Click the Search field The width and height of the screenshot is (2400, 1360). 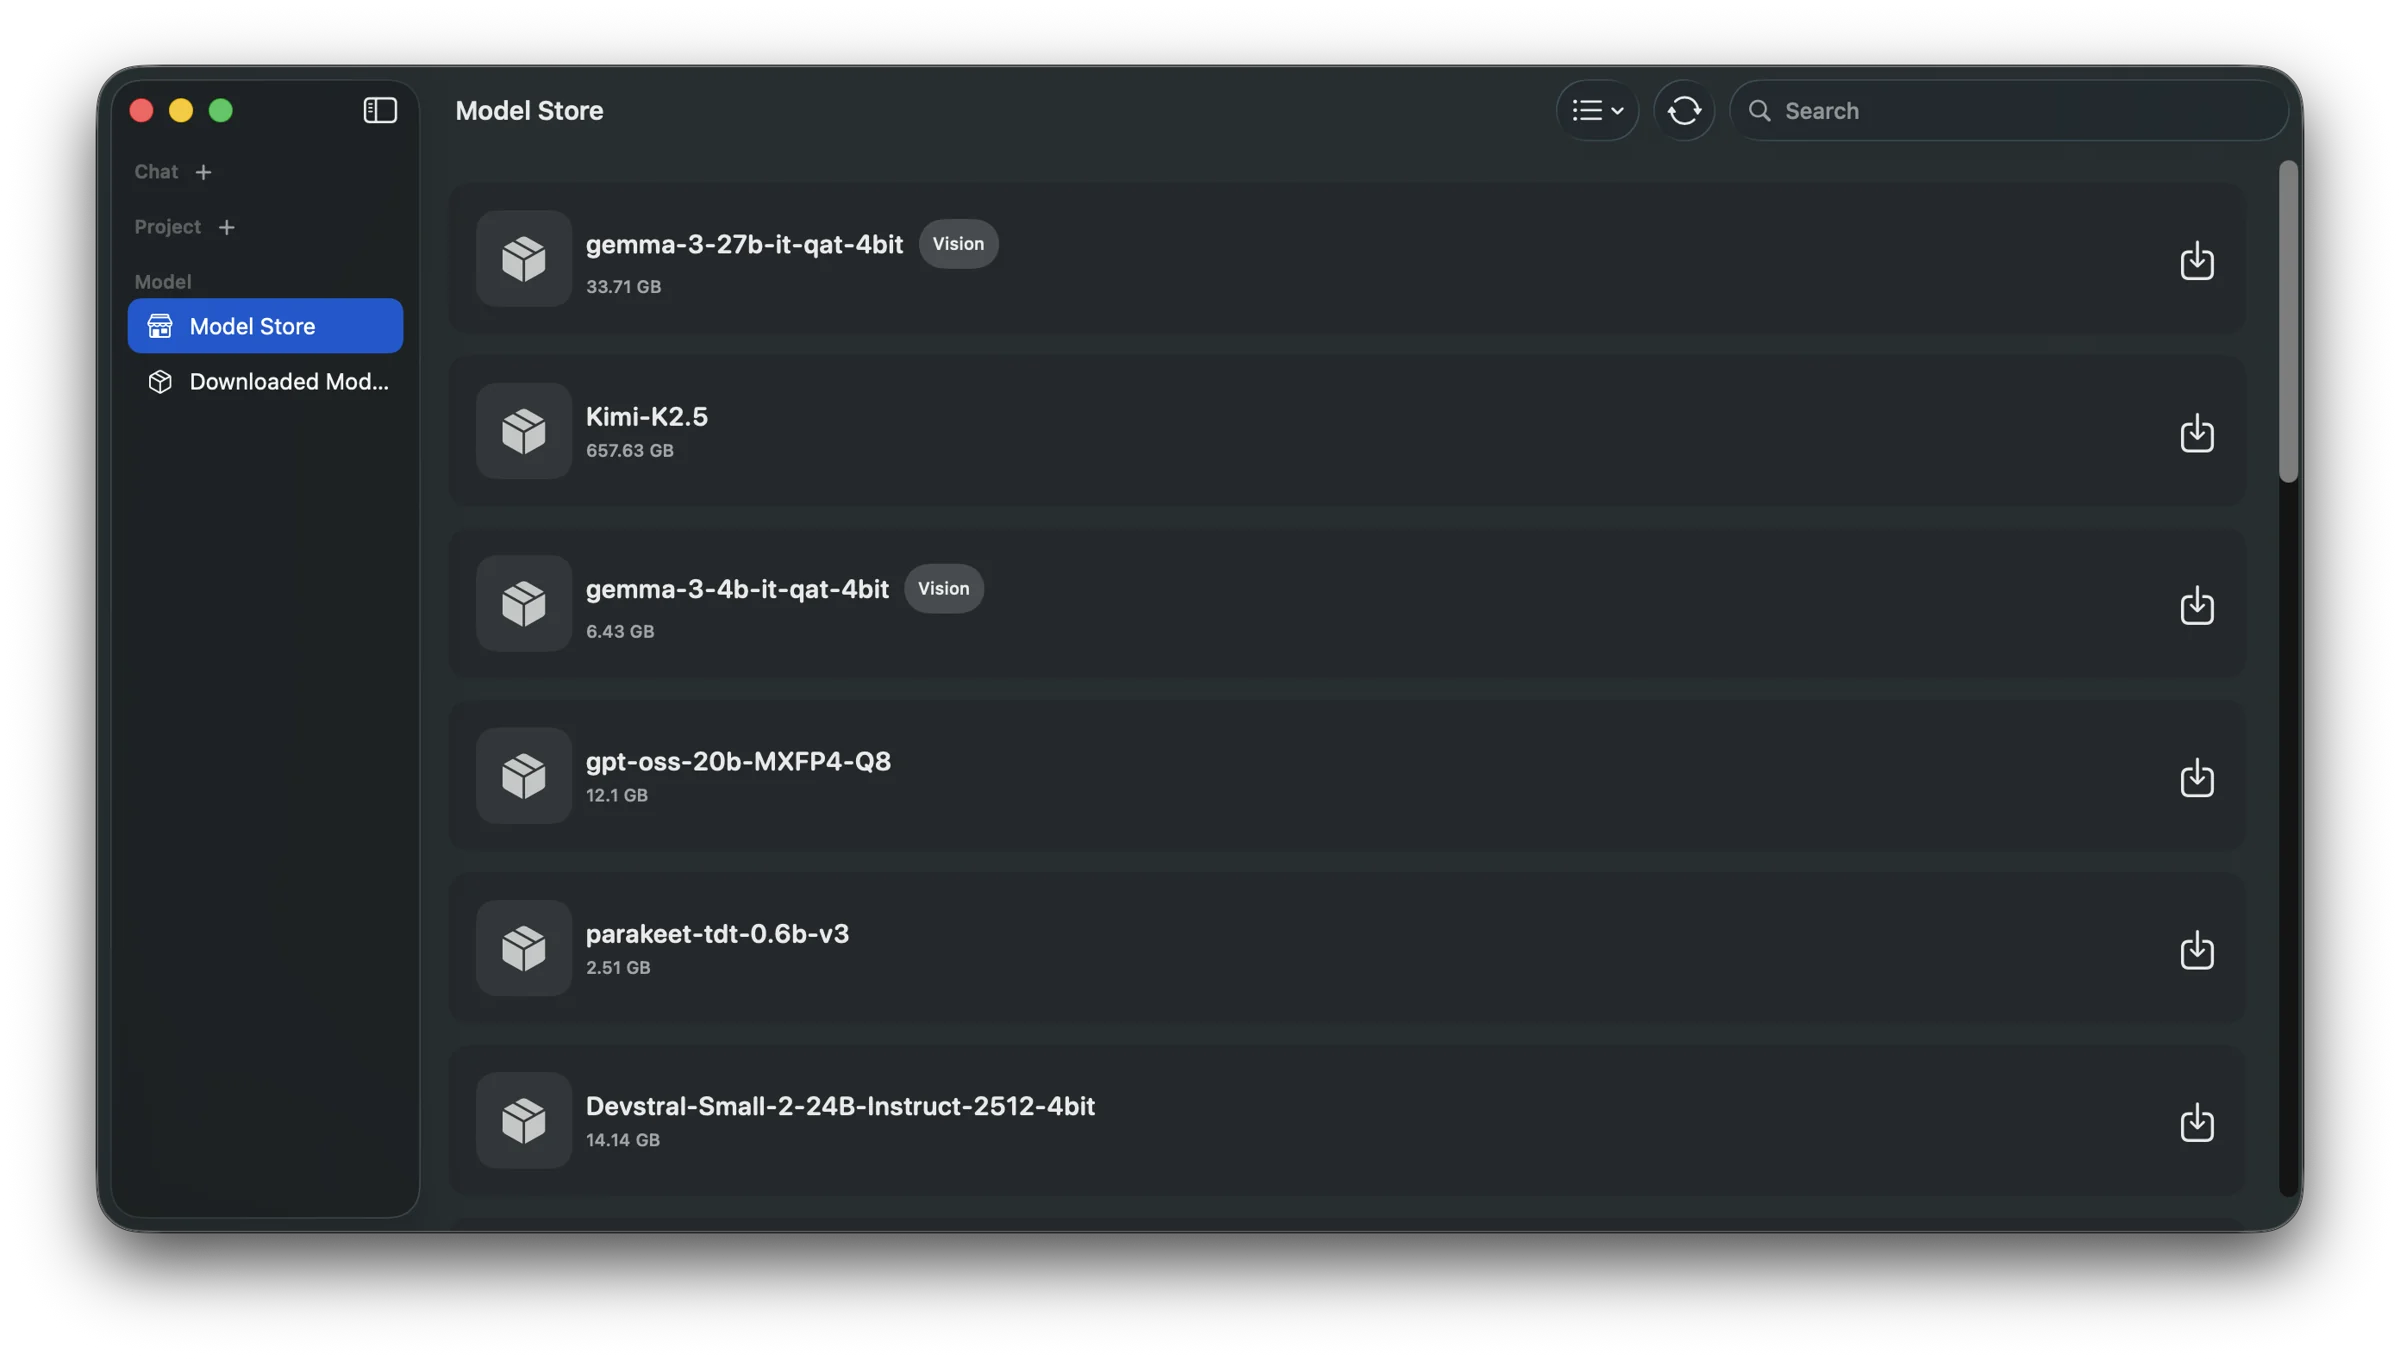[x=2009, y=110]
